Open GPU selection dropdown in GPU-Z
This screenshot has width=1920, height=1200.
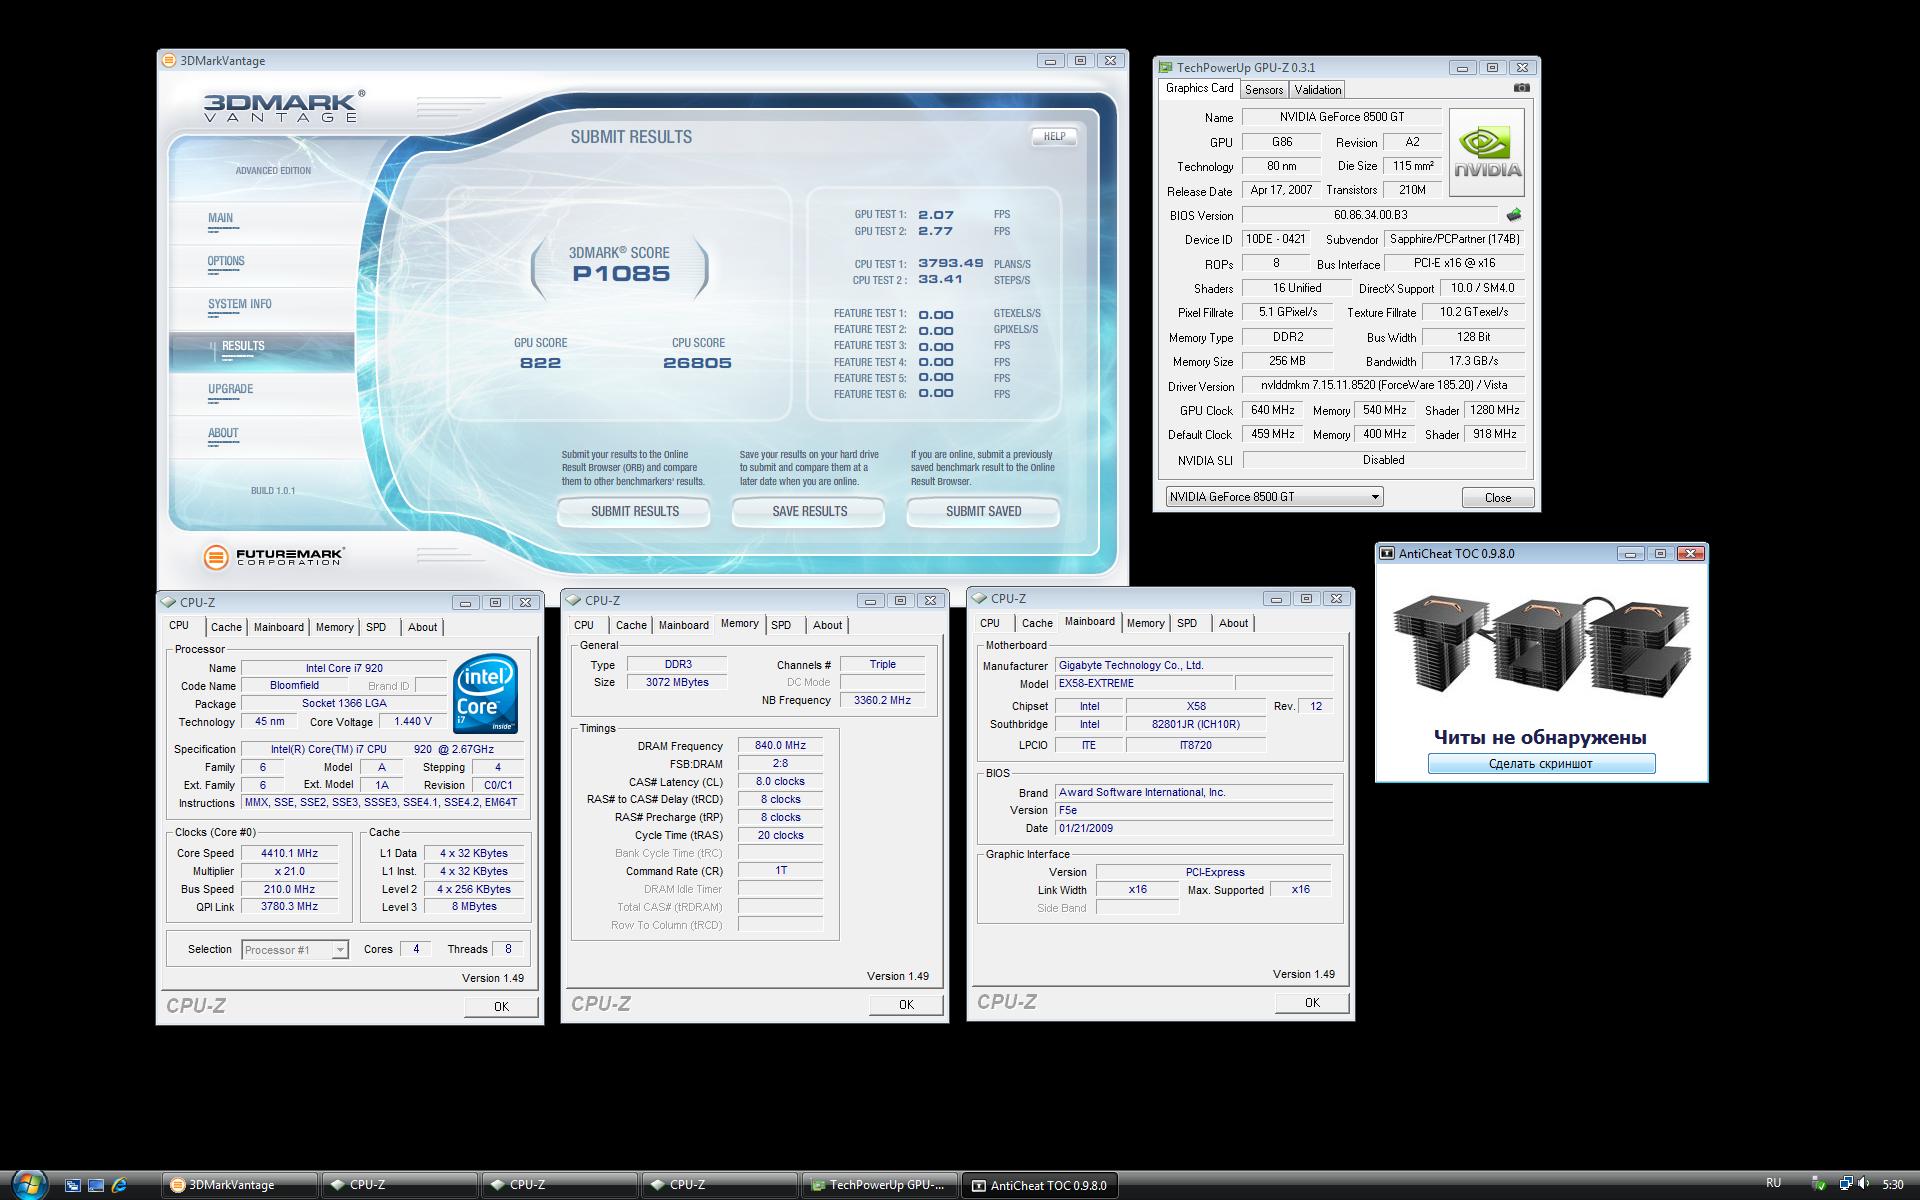point(1375,497)
